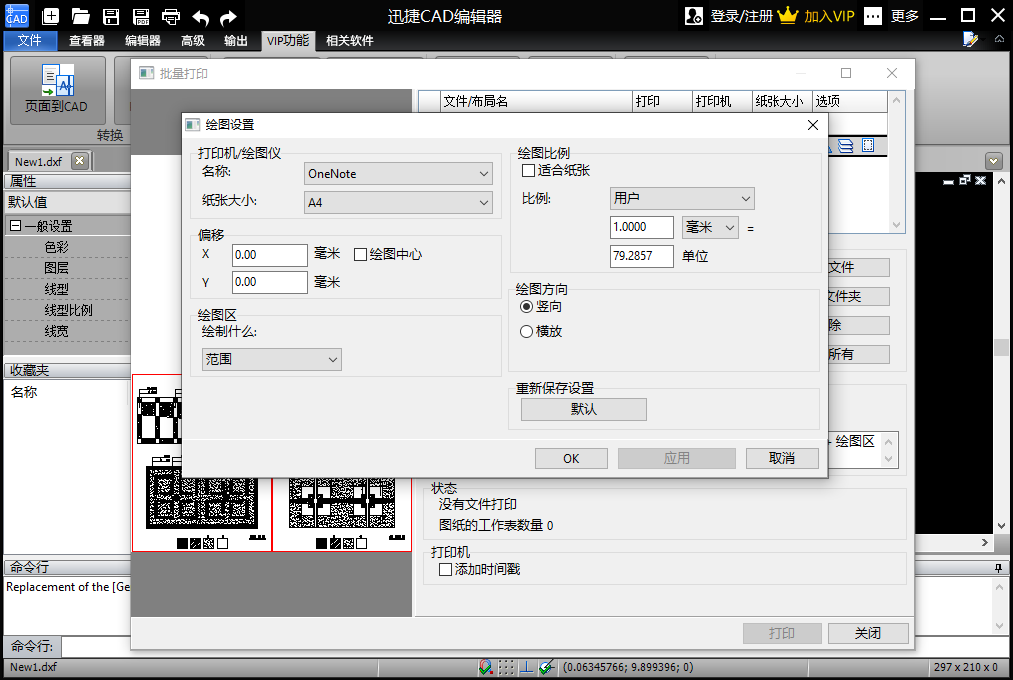
Task: Click the VIP crown icon
Action: click(788, 15)
